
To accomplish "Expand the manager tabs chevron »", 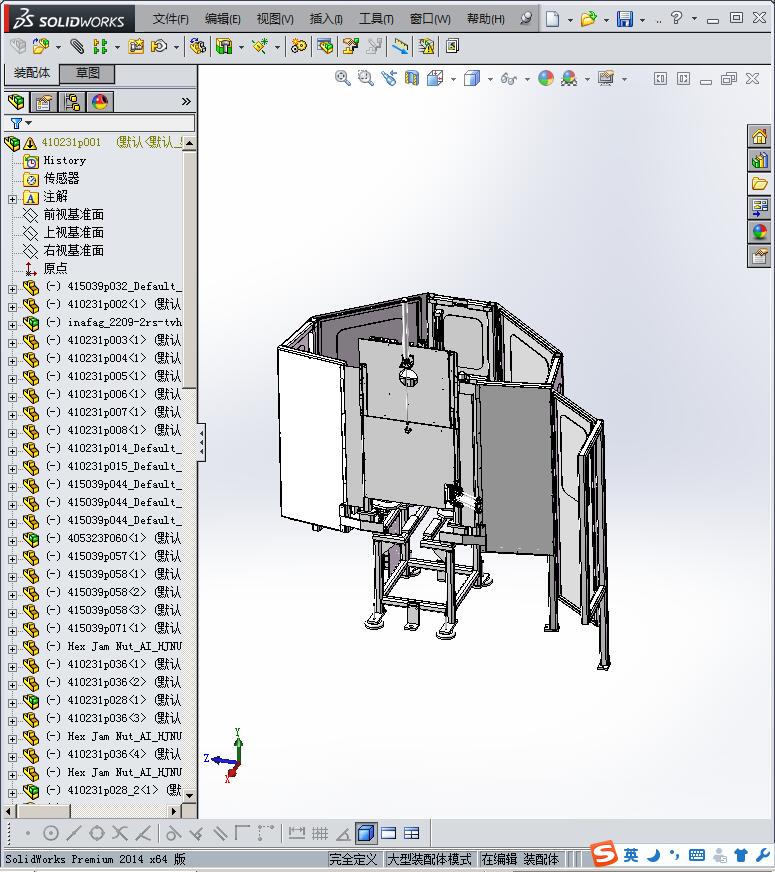I will coord(186,101).
